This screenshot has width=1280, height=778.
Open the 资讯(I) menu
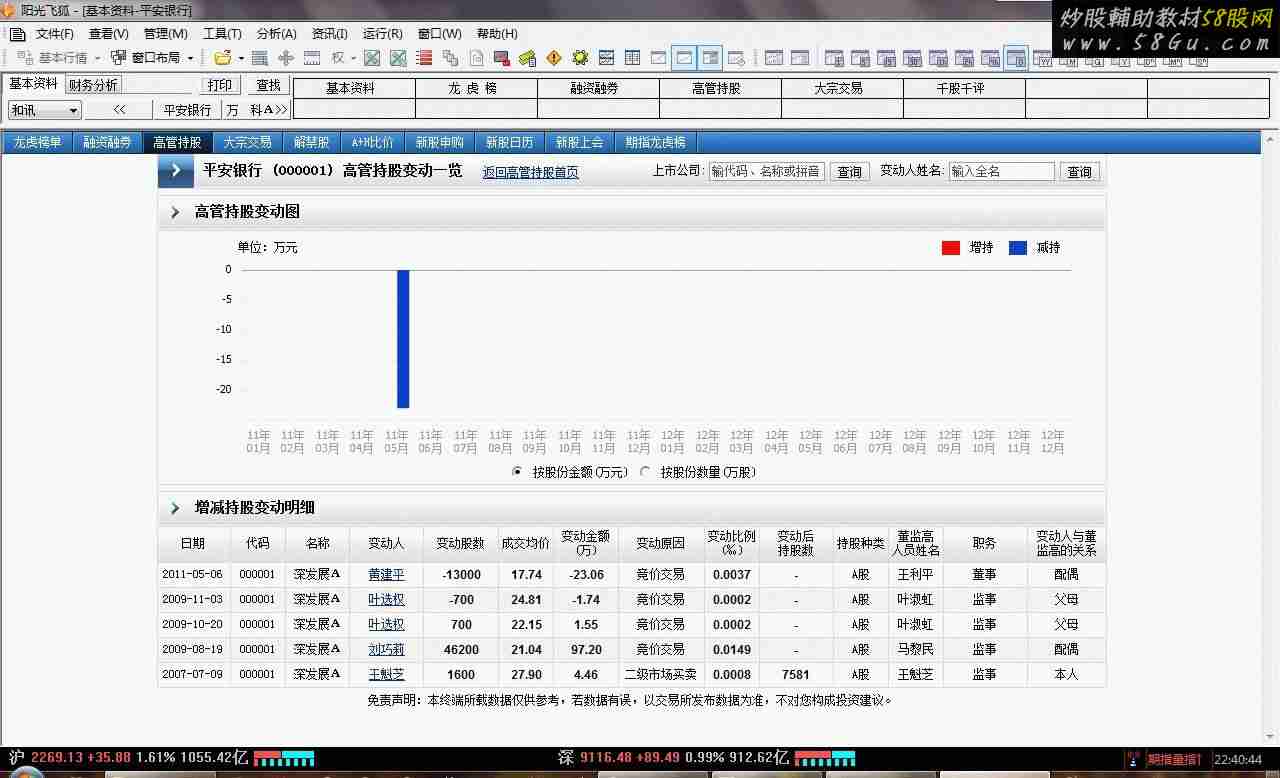point(329,34)
